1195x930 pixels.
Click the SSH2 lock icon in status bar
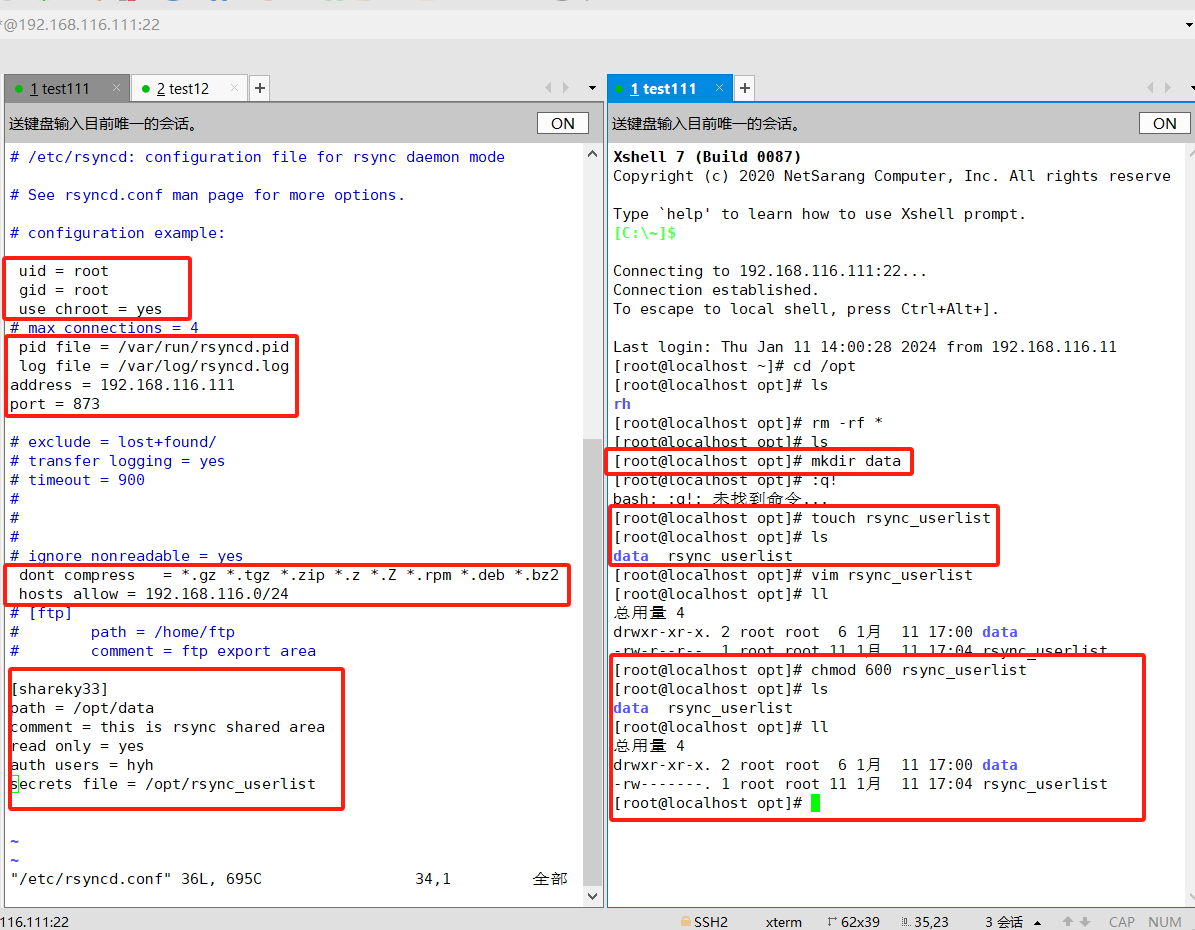point(685,922)
